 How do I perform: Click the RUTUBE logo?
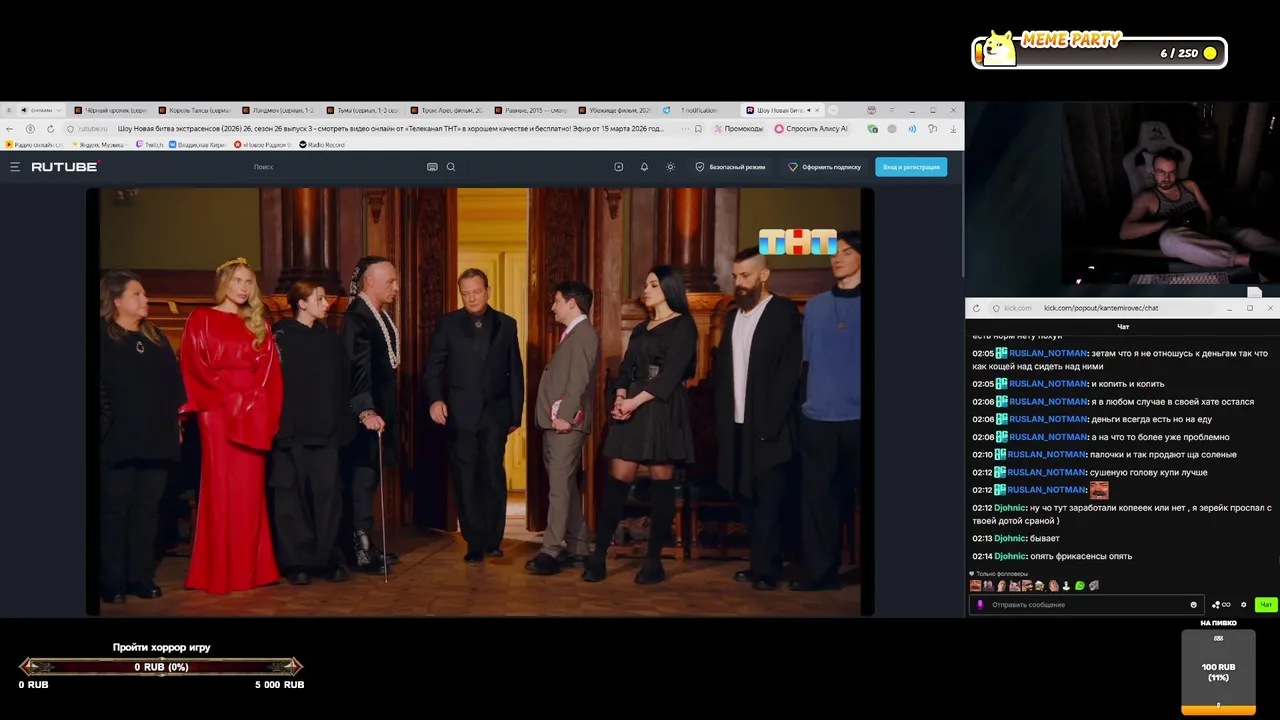[64, 167]
